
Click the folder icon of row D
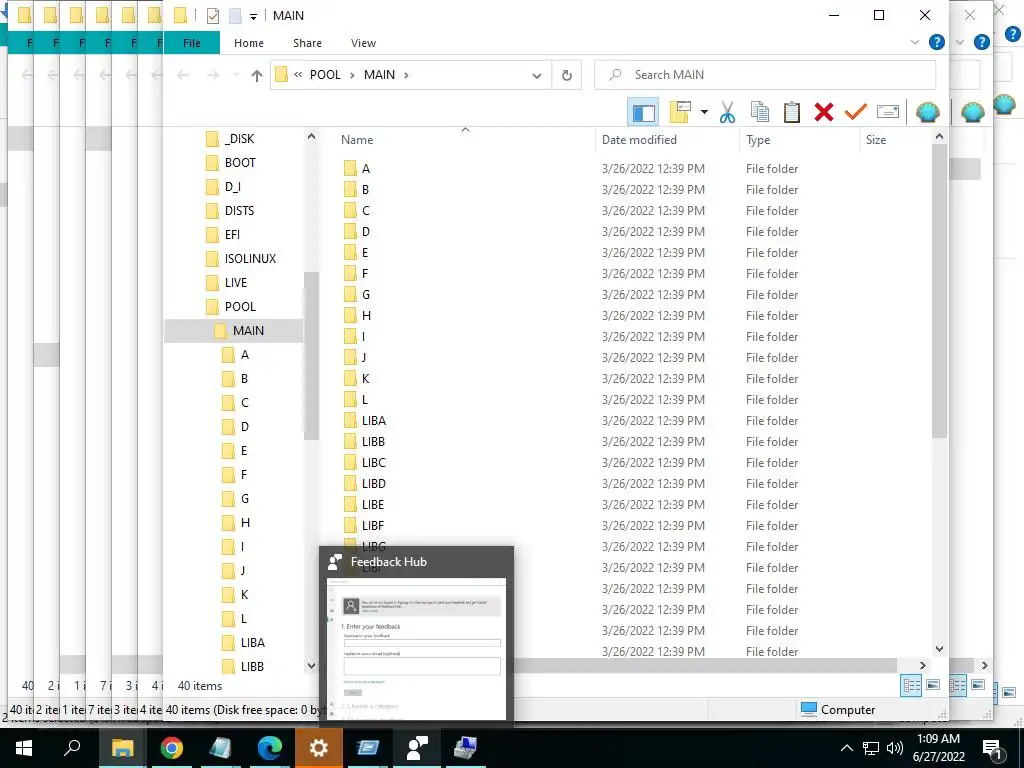[x=350, y=232]
